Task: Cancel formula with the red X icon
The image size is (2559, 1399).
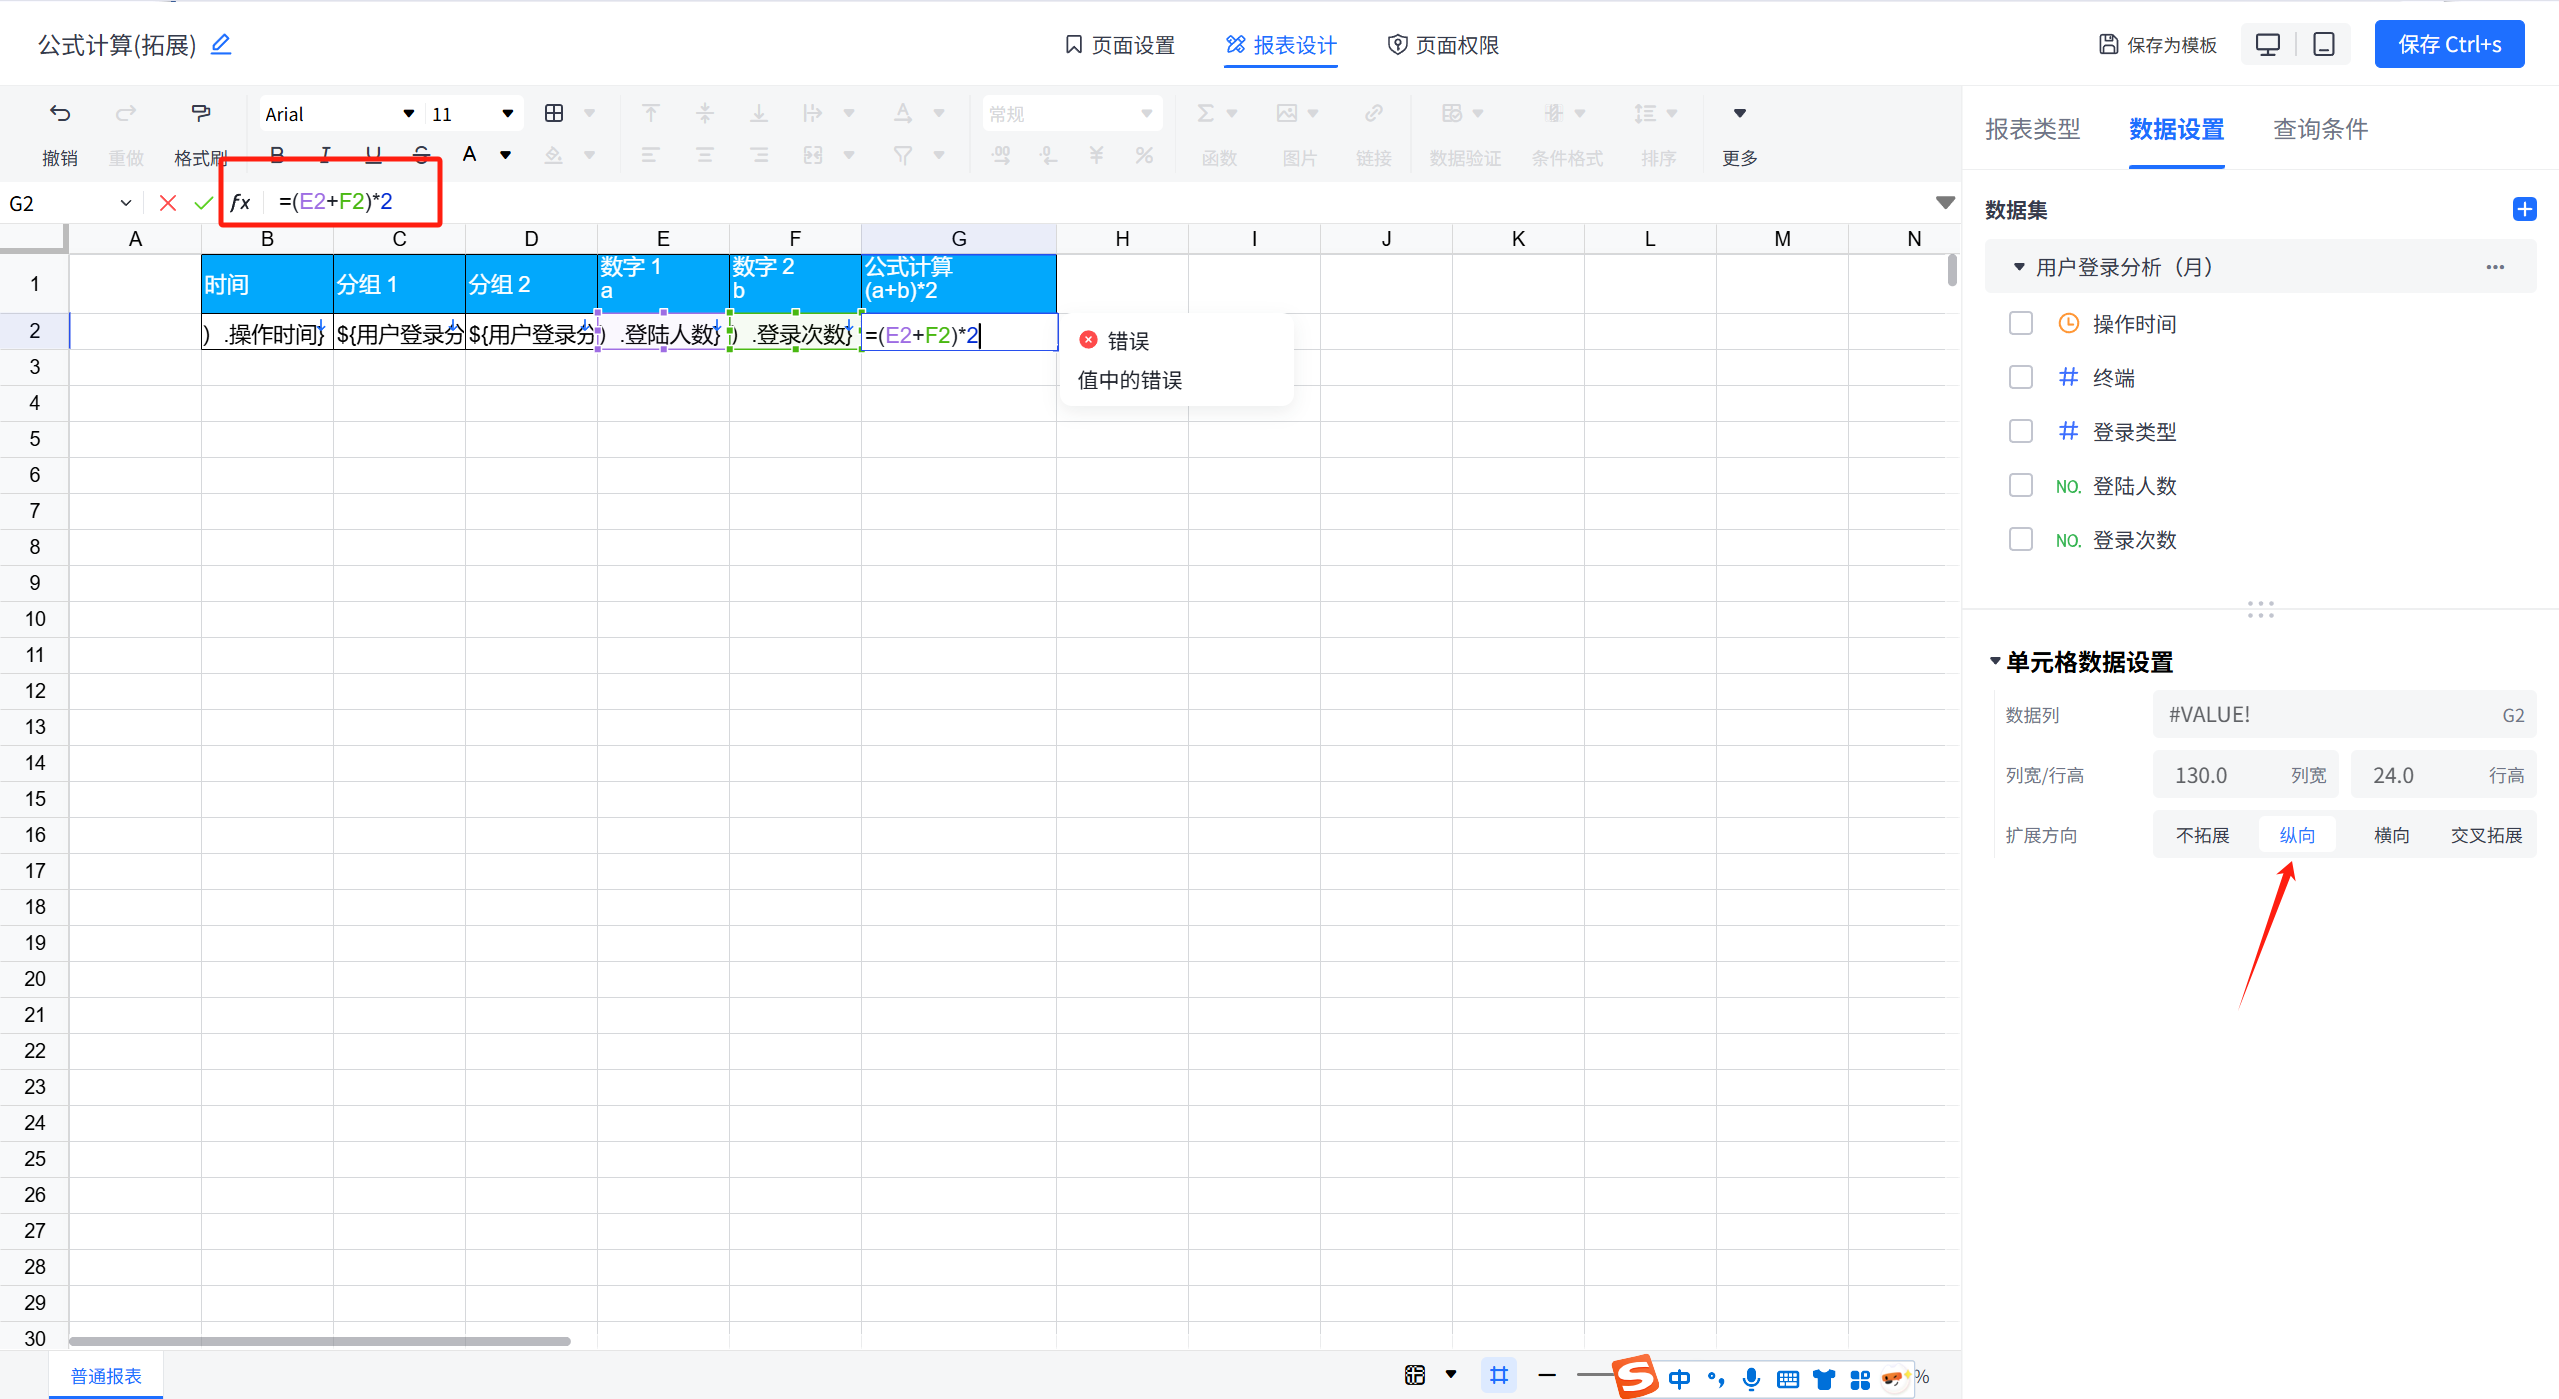Action: point(168,203)
